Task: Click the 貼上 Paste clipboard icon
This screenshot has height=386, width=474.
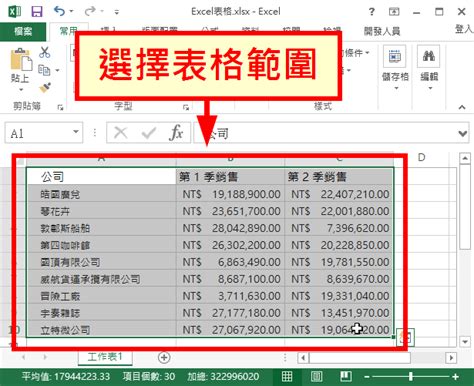Action: pyautogui.click(x=21, y=60)
